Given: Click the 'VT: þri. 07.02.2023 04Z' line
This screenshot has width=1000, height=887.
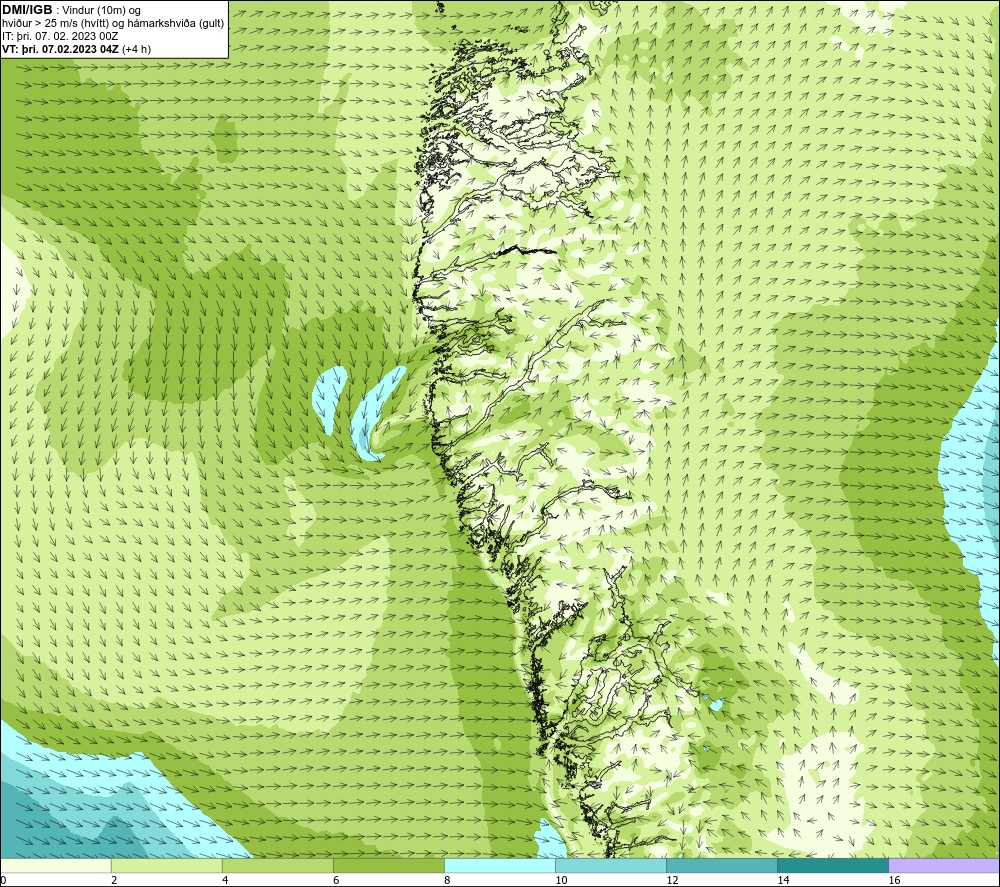Looking at the screenshot, I should point(61,49).
